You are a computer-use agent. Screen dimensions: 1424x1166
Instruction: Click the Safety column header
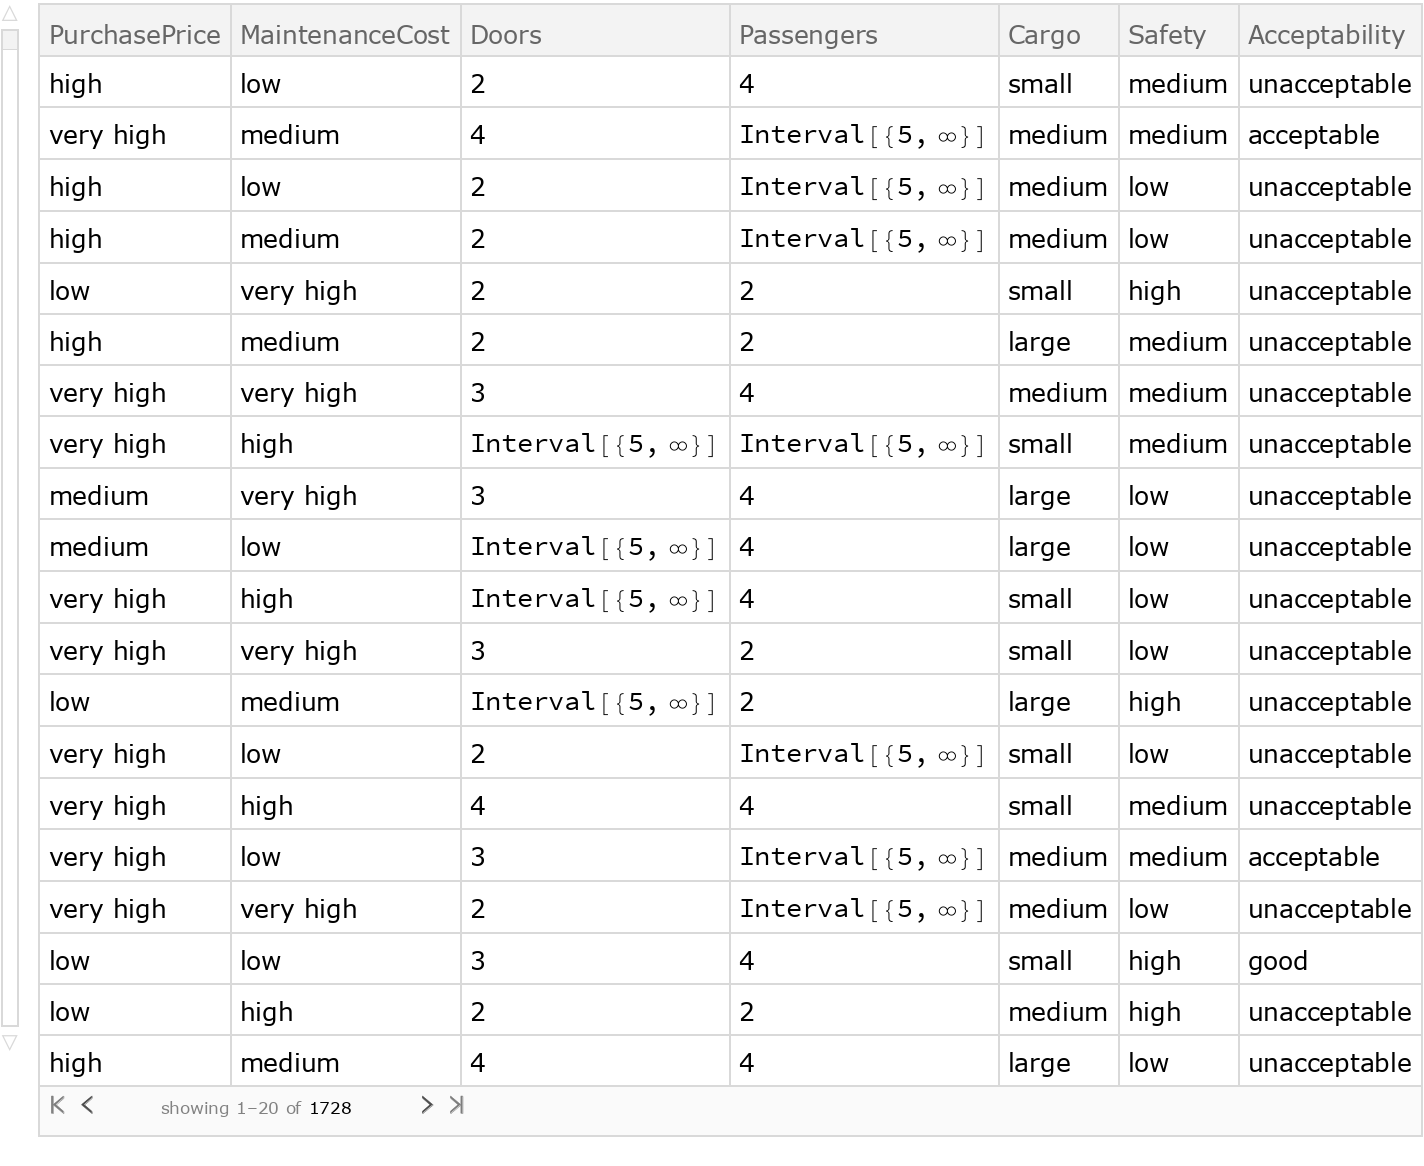pyautogui.click(x=1166, y=34)
